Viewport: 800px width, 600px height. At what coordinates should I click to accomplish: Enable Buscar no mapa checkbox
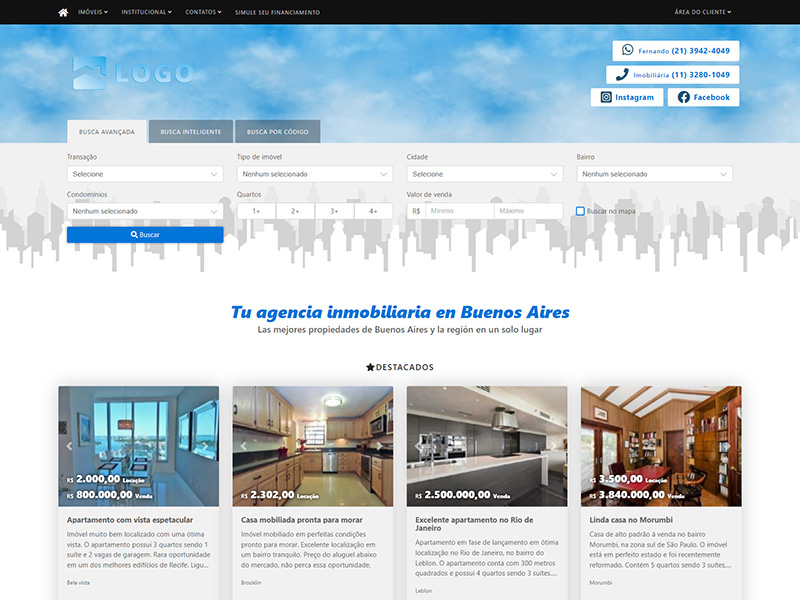pos(580,211)
